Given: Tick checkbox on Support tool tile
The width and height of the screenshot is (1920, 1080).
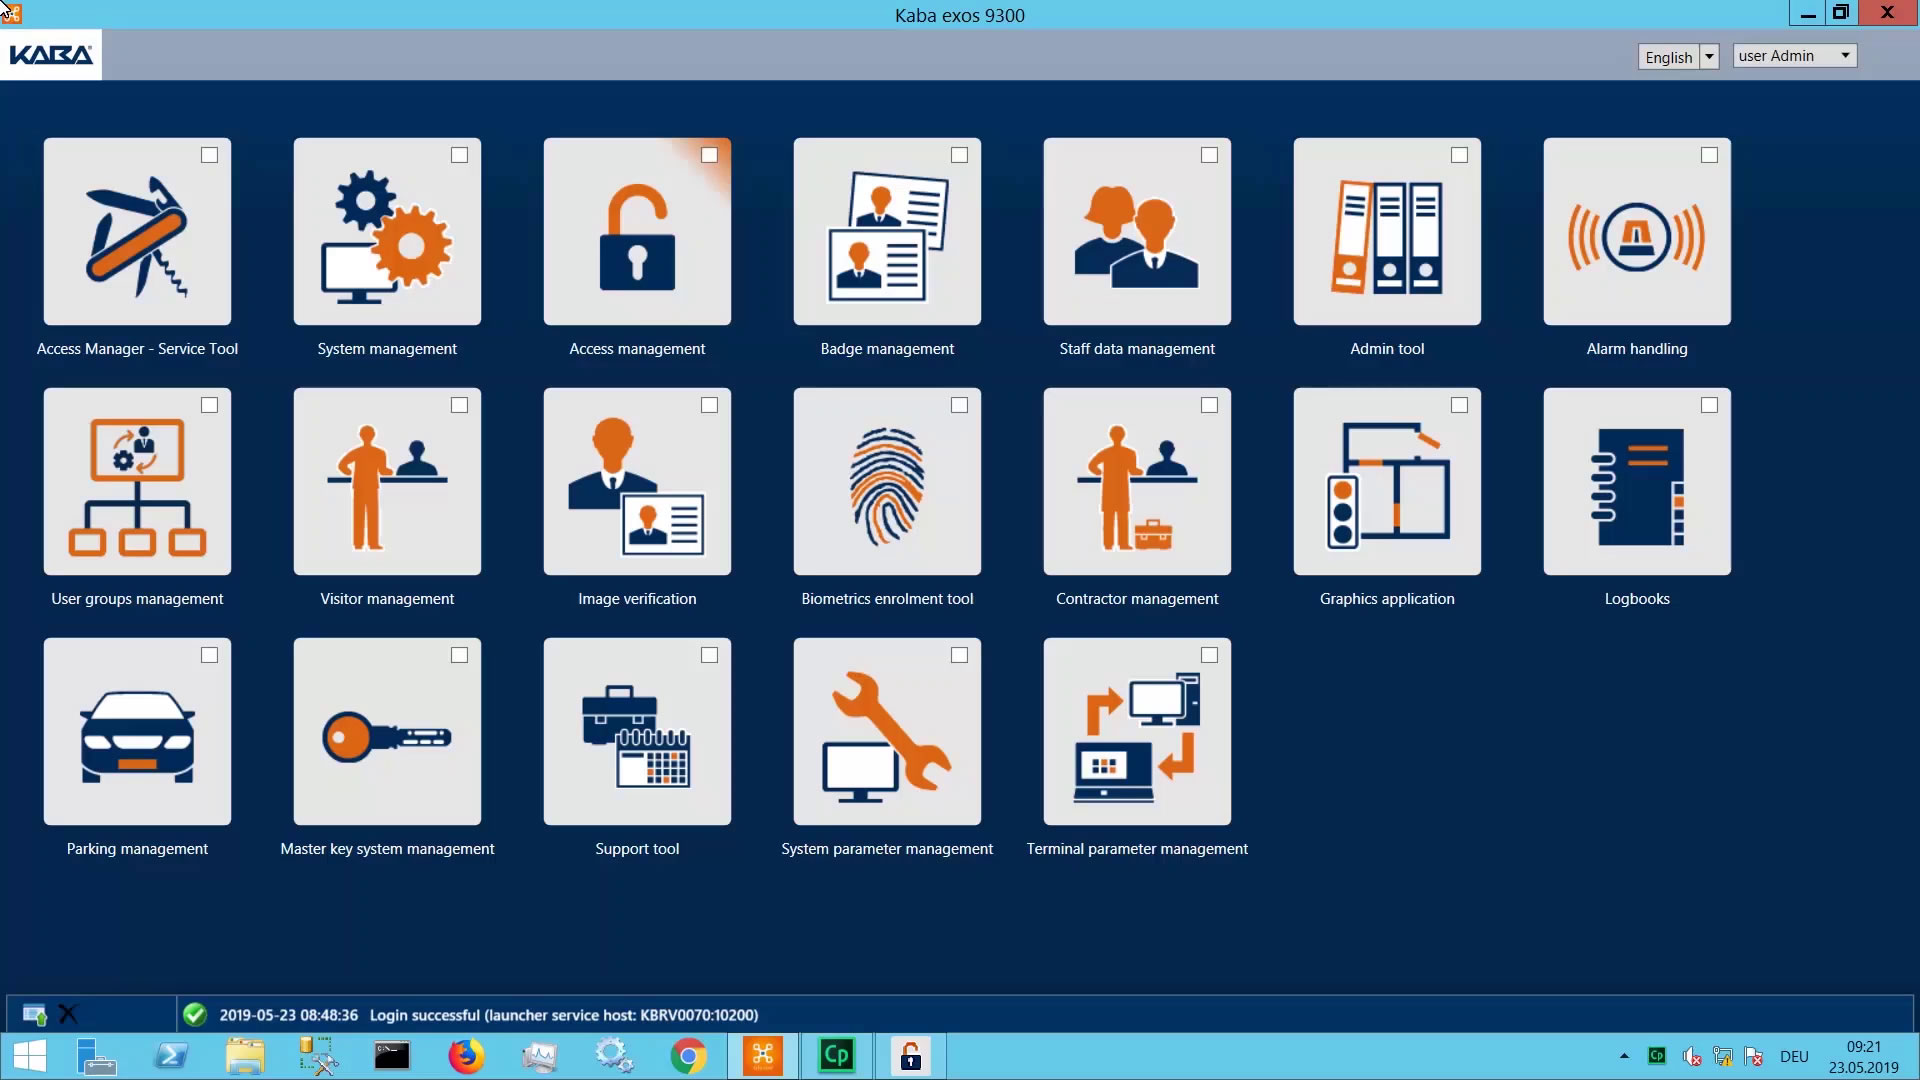Looking at the screenshot, I should click(709, 655).
